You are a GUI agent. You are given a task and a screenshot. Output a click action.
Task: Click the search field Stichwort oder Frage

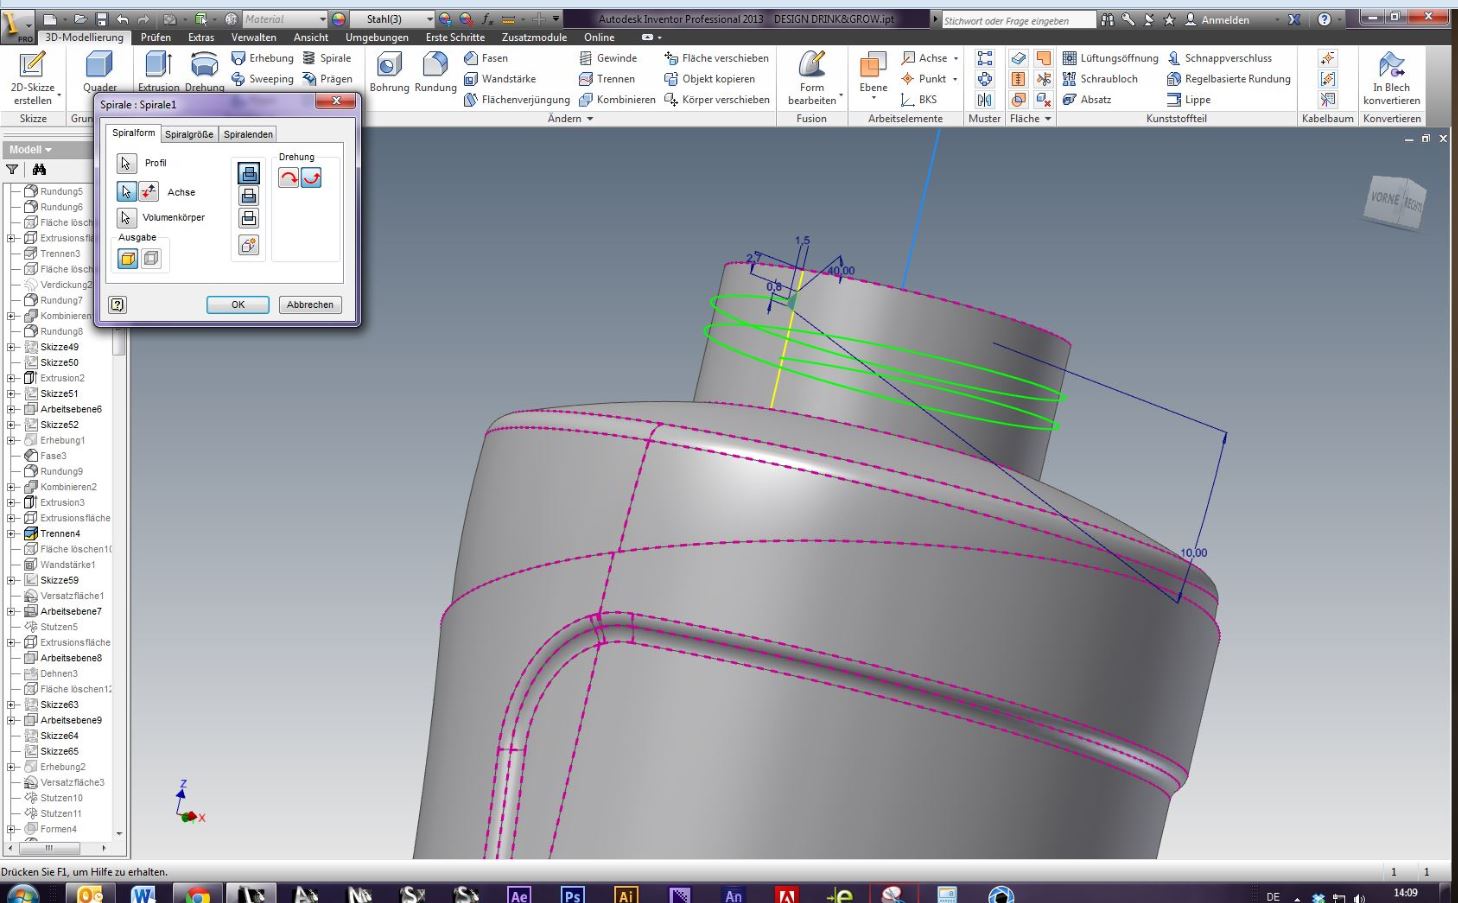coord(1018,20)
